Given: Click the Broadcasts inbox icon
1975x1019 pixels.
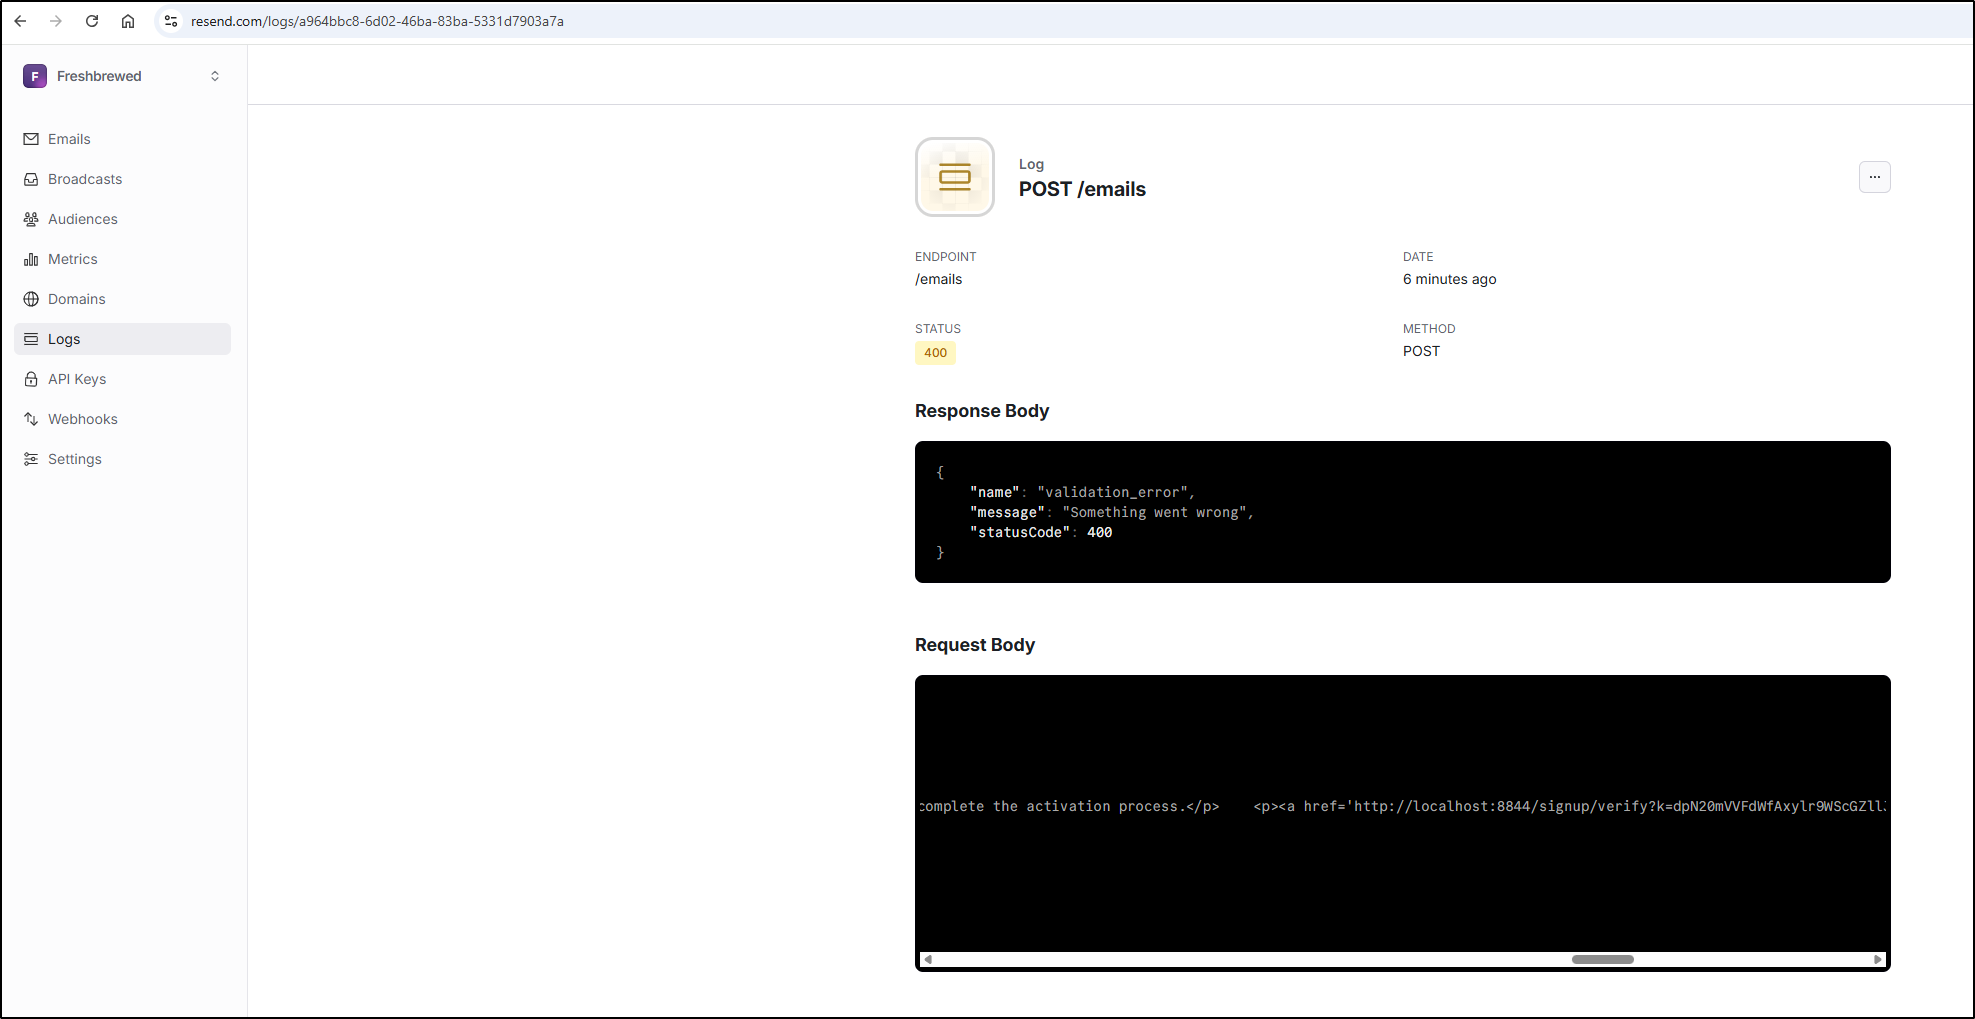Looking at the screenshot, I should click(31, 179).
